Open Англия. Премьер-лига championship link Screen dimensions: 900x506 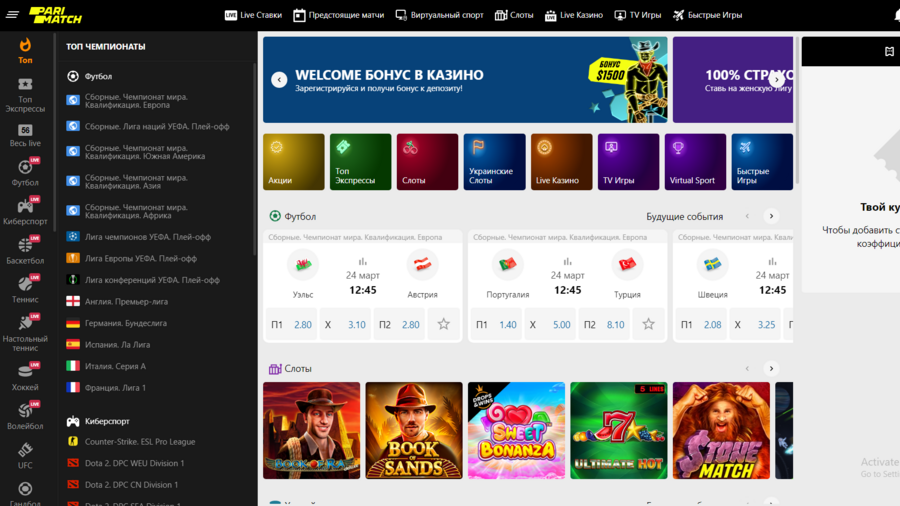[125, 301]
